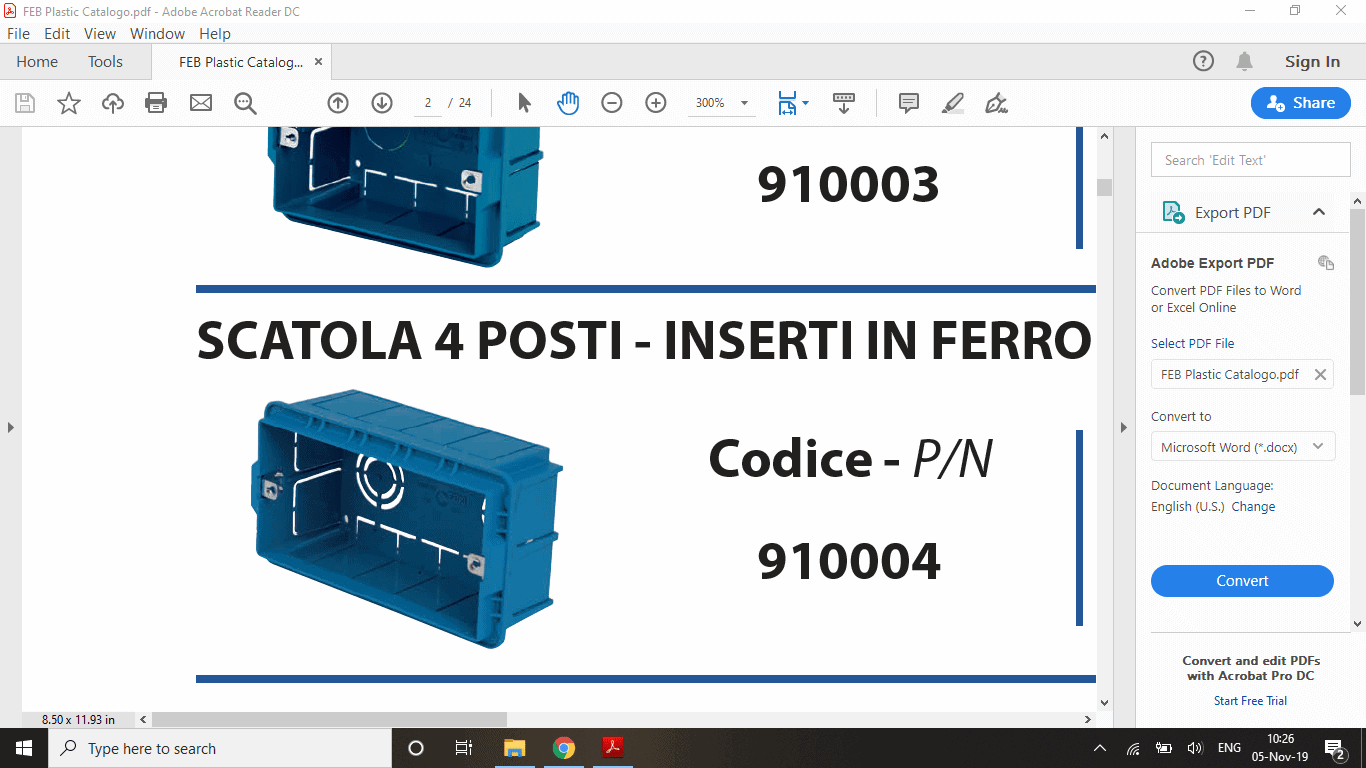
Task: Open the Help menu
Action: point(214,34)
